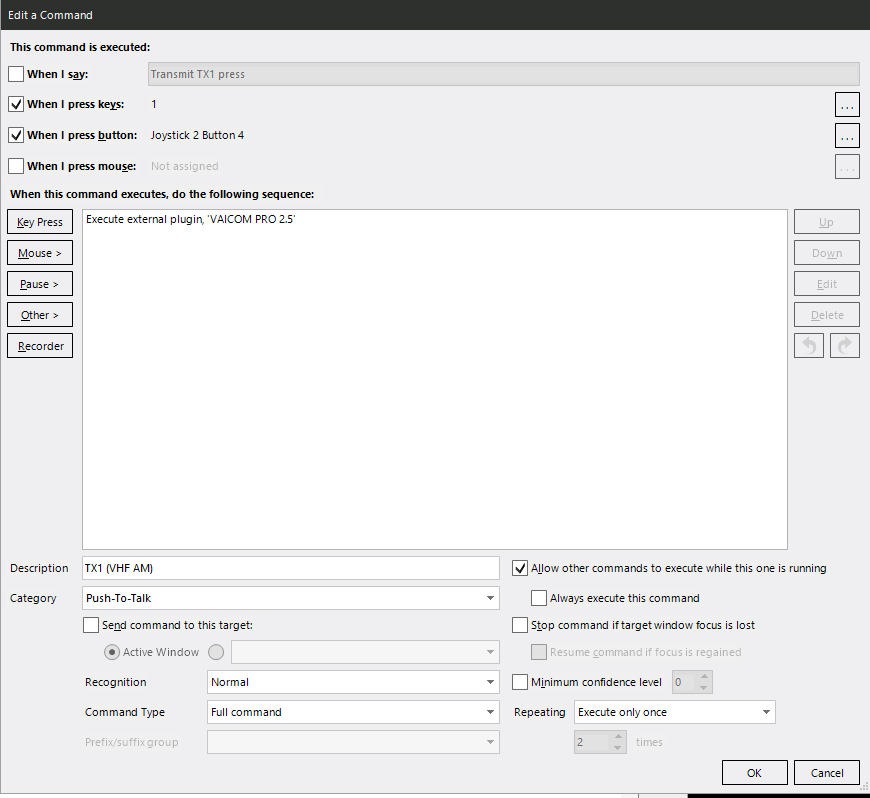Image resolution: width=870 pixels, height=798 pixels.
Task: Open the 'Mouse >' actions menu
Action: tap(40, 253)
